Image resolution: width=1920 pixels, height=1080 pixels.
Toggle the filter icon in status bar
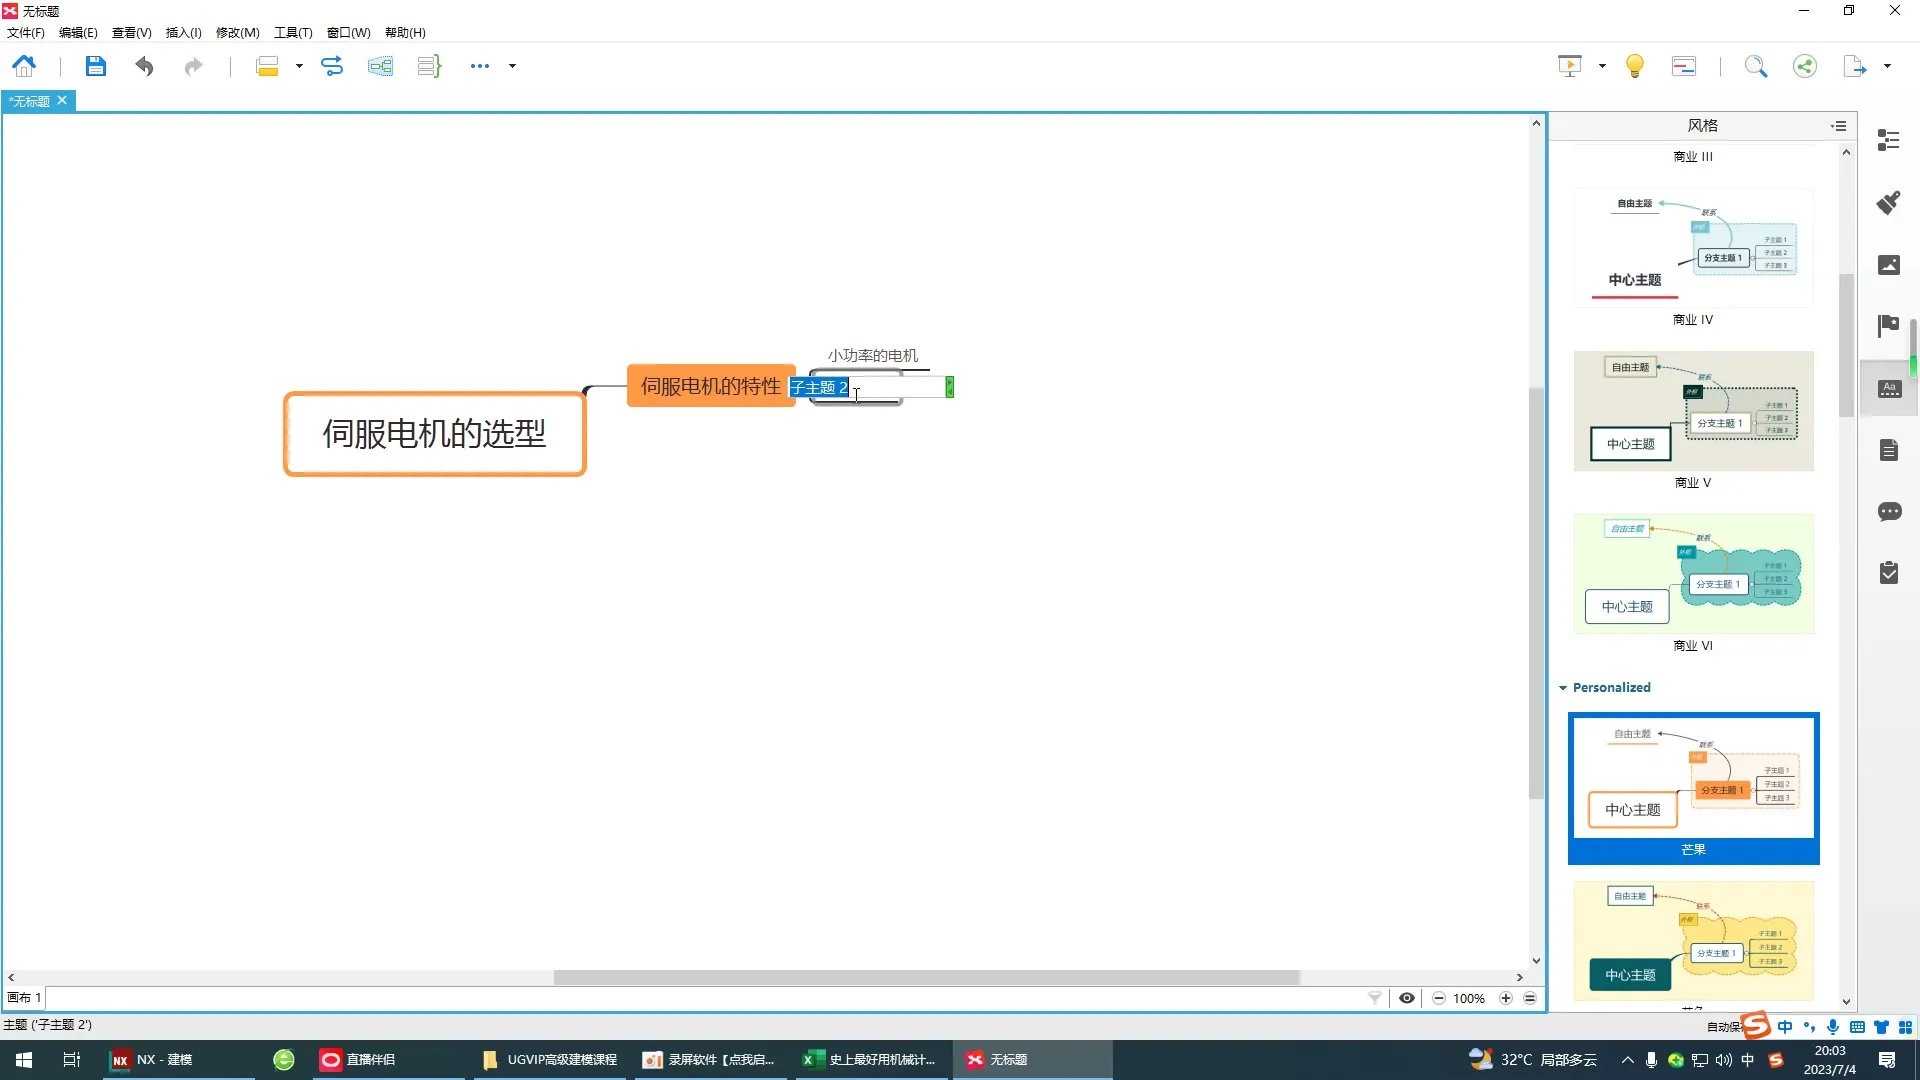click(x=1375, y=998)
